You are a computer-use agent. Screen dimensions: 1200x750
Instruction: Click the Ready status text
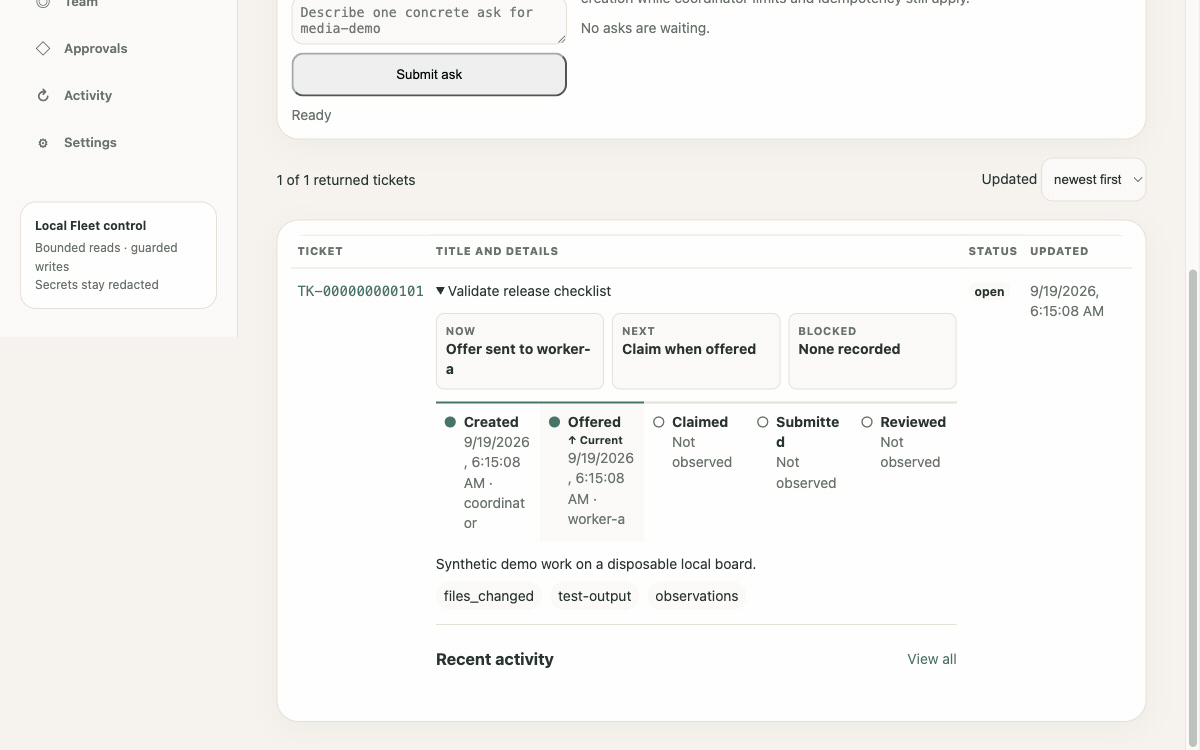(311, 115)
